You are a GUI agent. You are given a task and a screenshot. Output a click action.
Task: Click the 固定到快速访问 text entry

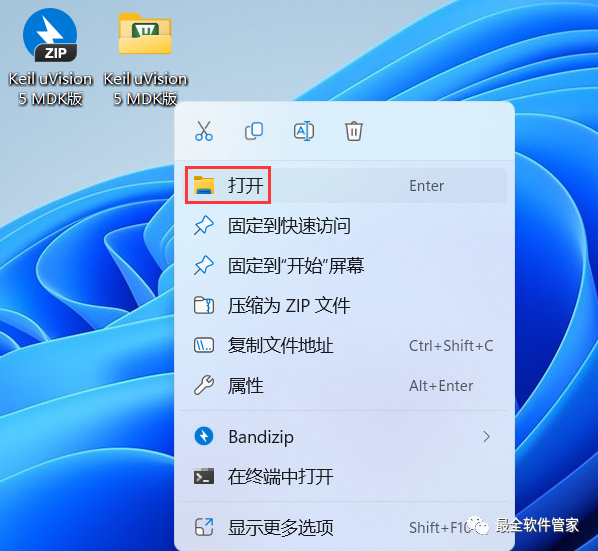pyautogui.click(x=289, y=226)
